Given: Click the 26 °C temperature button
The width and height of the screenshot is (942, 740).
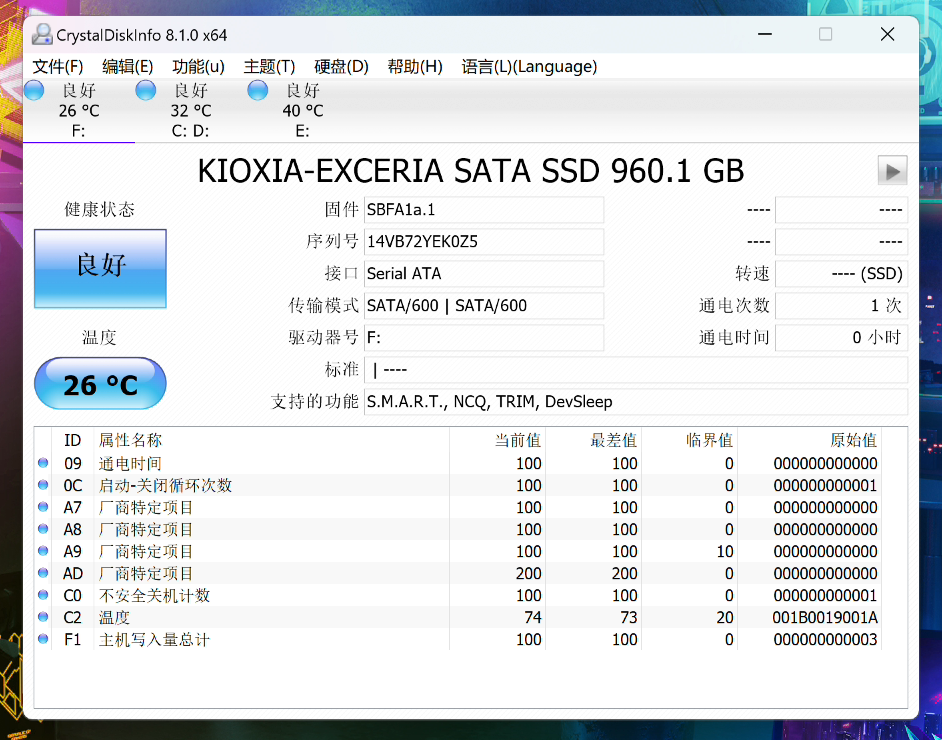Looking at the screenshot, I should coord(100,384).
